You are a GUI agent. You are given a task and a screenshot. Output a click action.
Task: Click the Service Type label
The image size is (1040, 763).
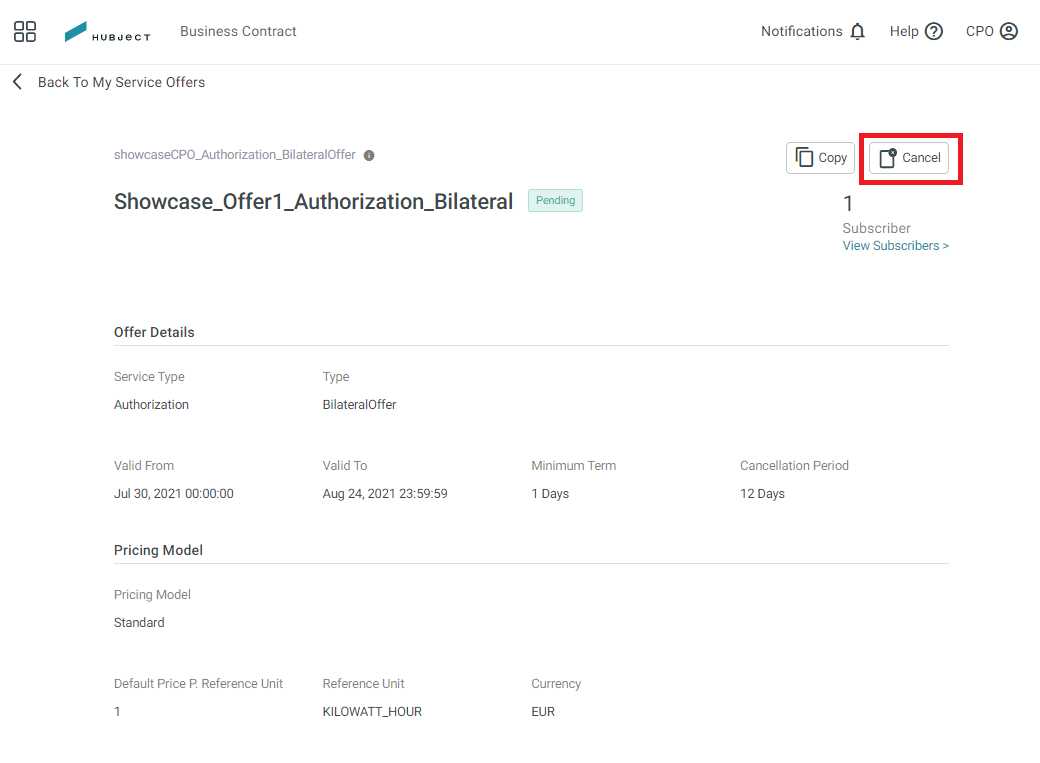149,377
